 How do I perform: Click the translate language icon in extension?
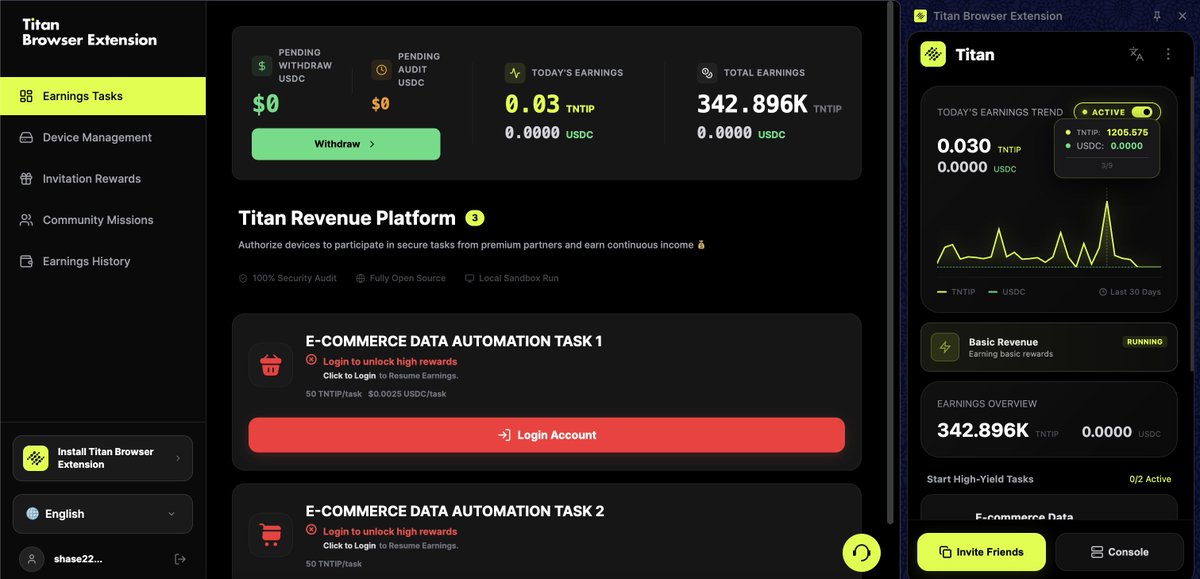coord(1136,54)
